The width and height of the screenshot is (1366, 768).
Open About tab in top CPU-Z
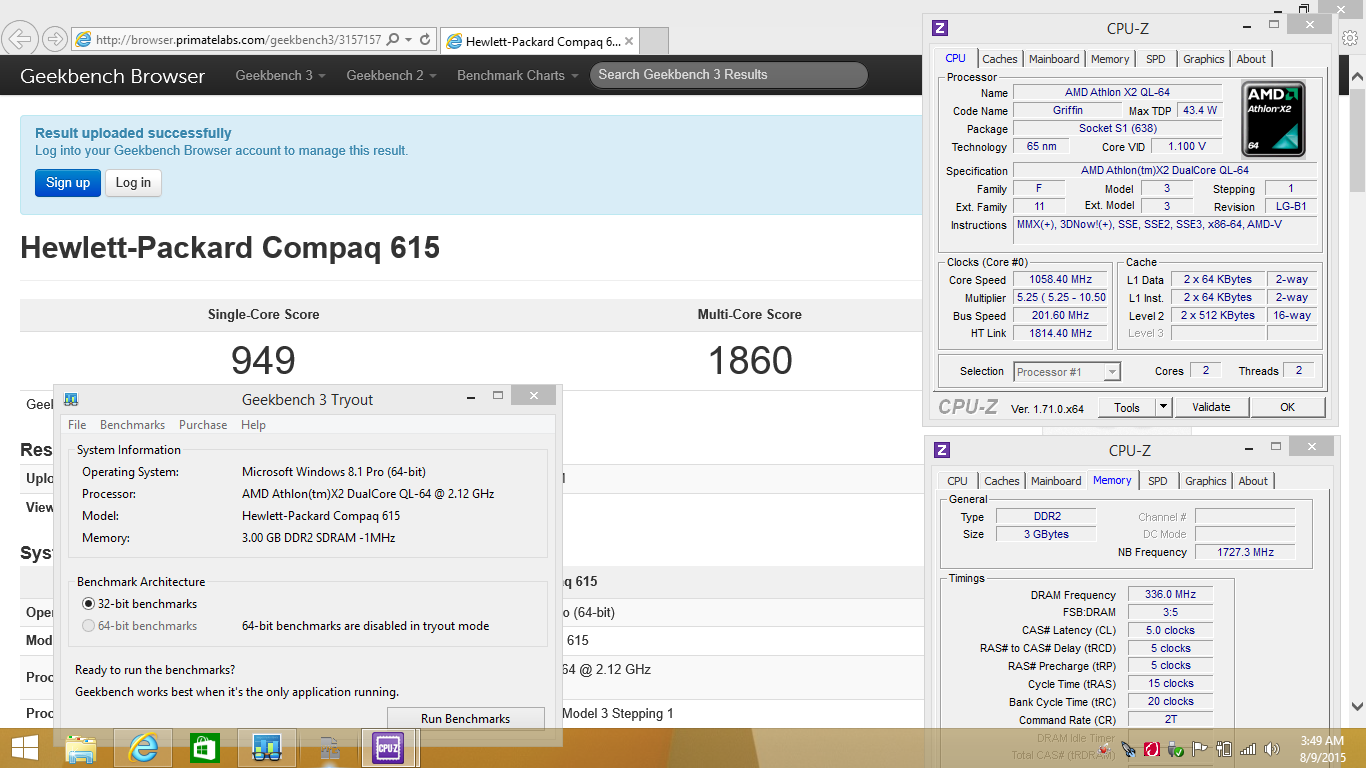(1251, 59)
